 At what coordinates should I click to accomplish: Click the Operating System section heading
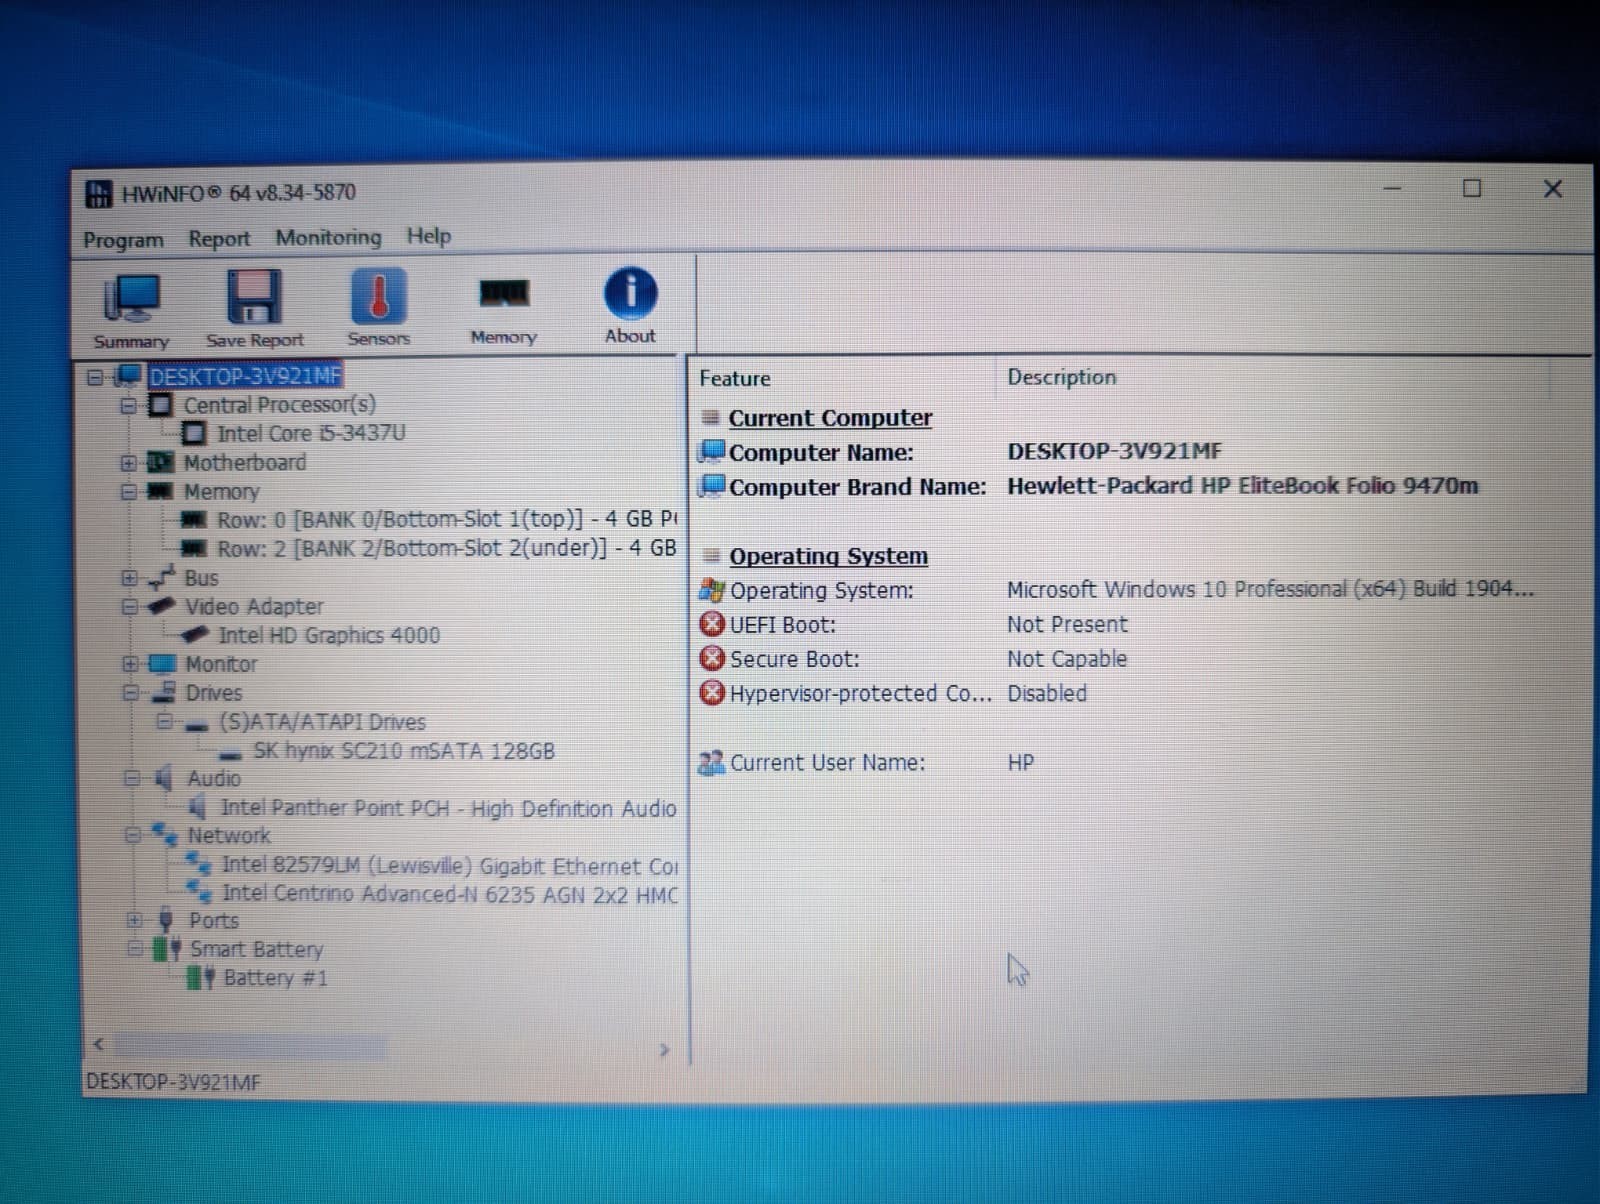coord(828,556)
